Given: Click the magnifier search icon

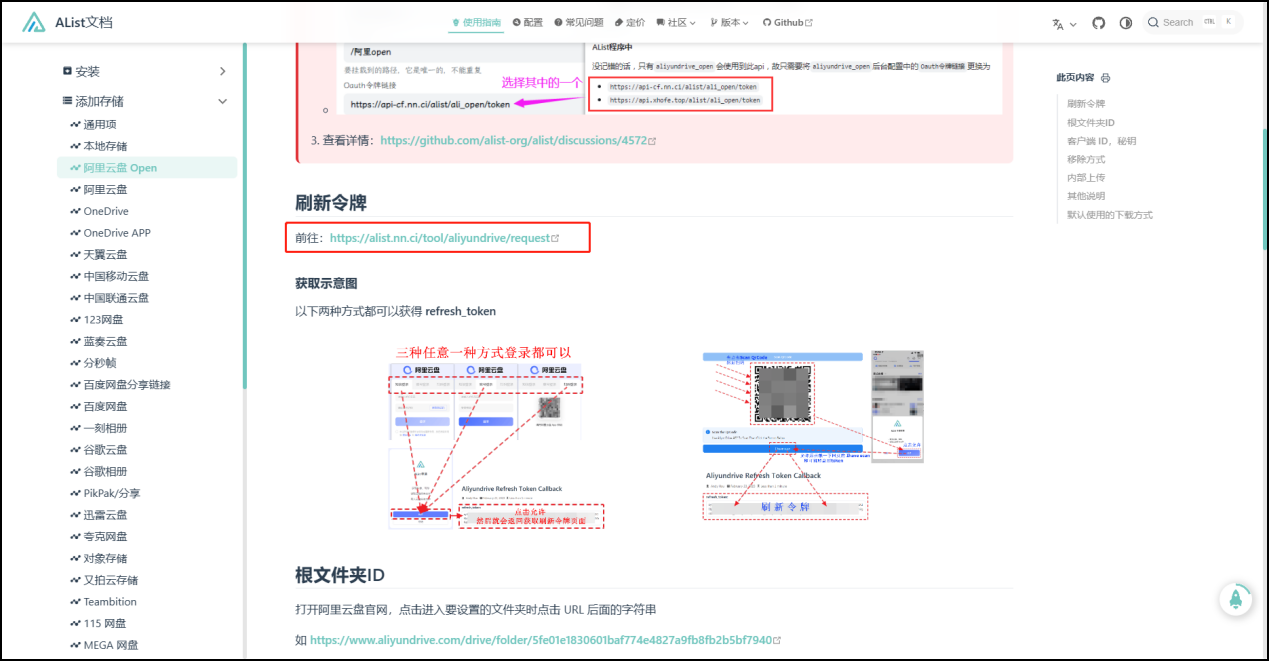Looking at the screenshot, I should pyautogui.click(x=1154, y=22).
